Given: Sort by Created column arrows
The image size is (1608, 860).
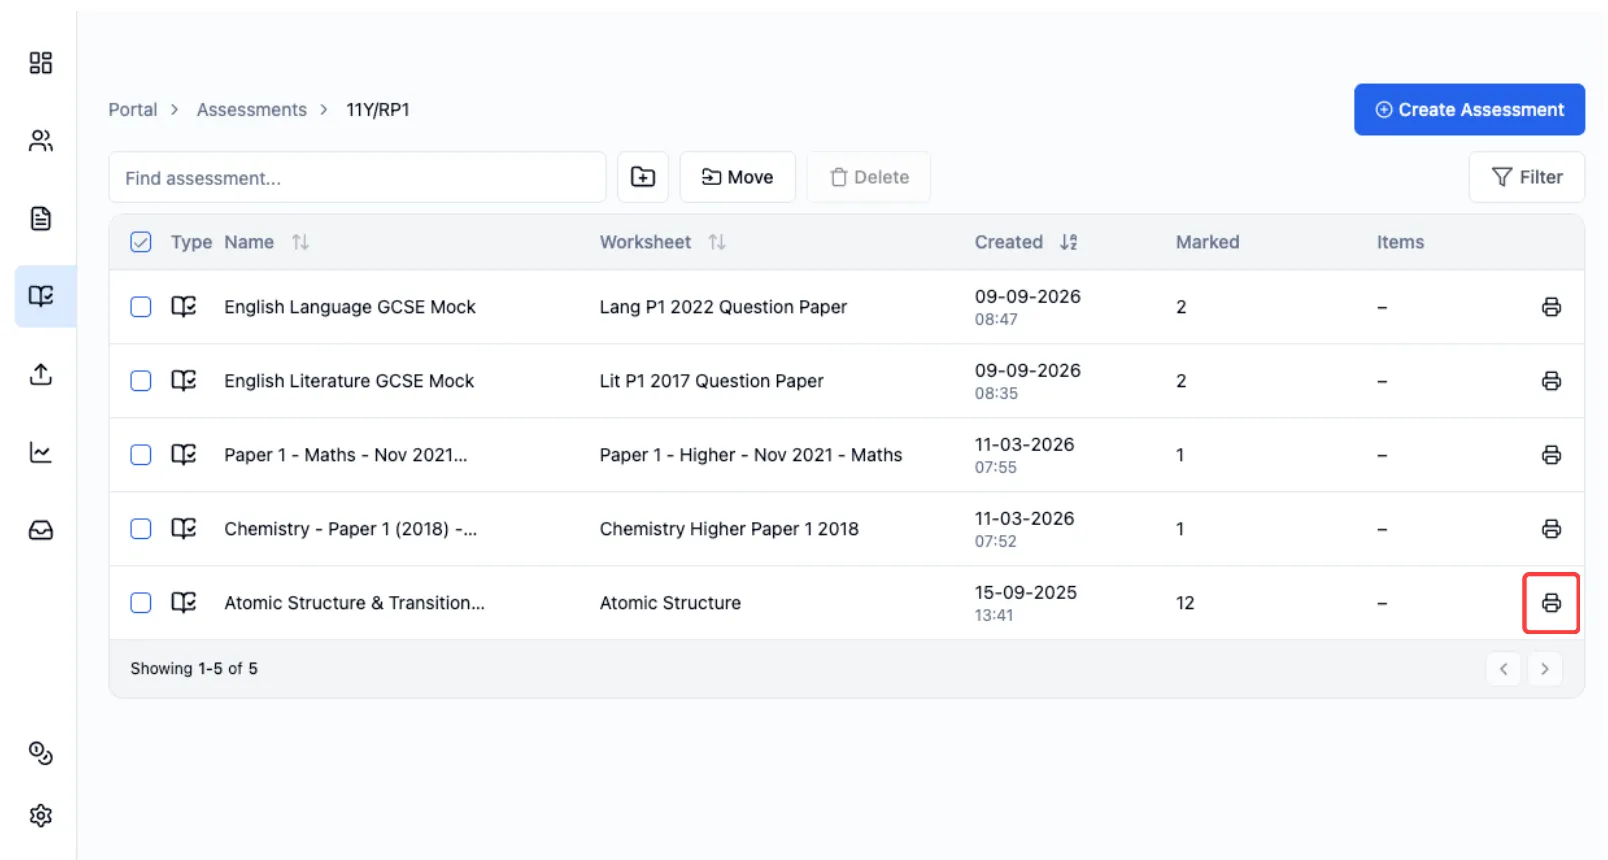Looking at the screenshot, I should 1068,242.
